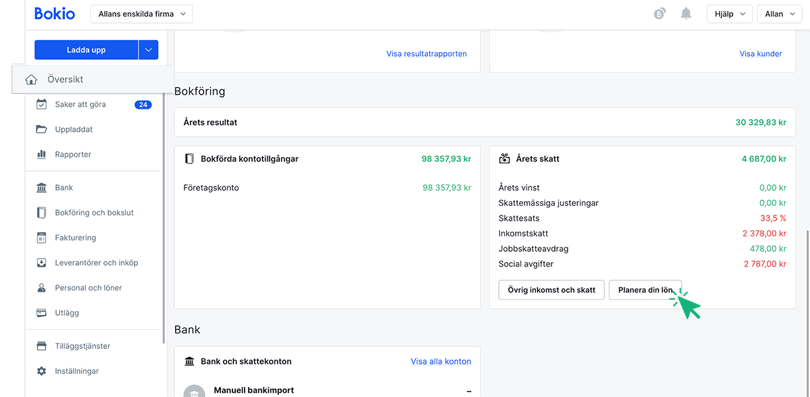Click the notification bell icon
This screenshot has height=397, width=810.
click(686, 14)
